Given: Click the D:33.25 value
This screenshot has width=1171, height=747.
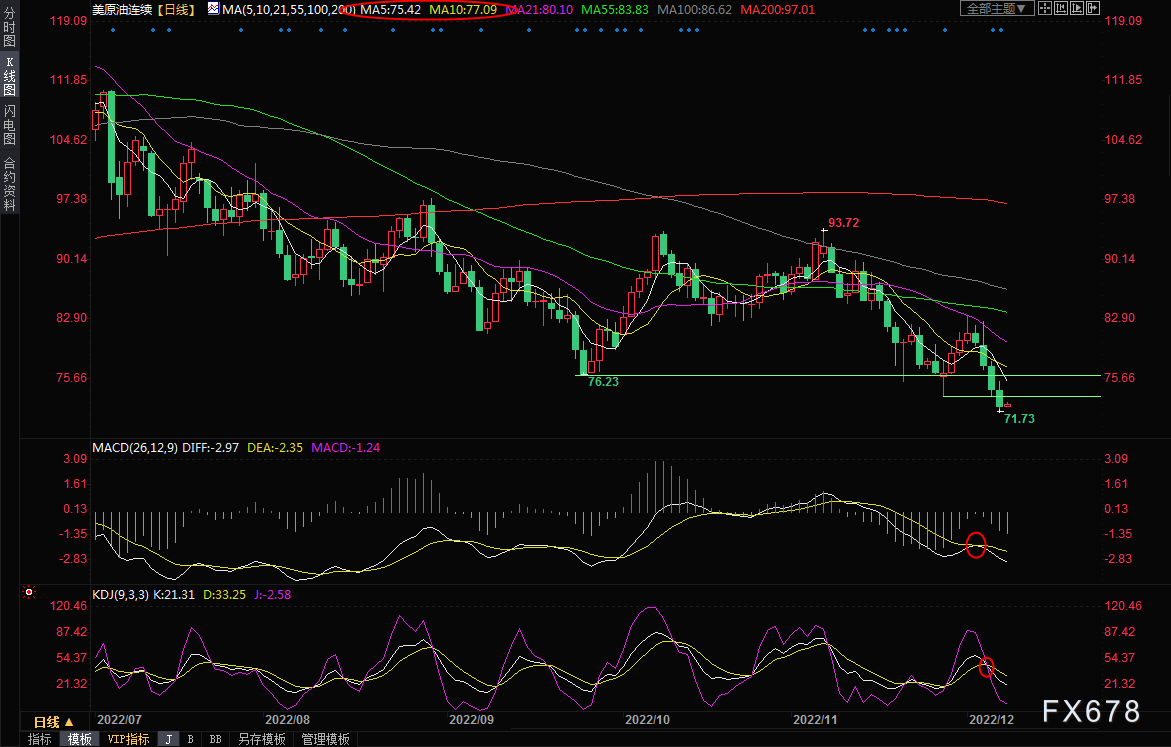Looking at the screenshot, I should (224, 595).
